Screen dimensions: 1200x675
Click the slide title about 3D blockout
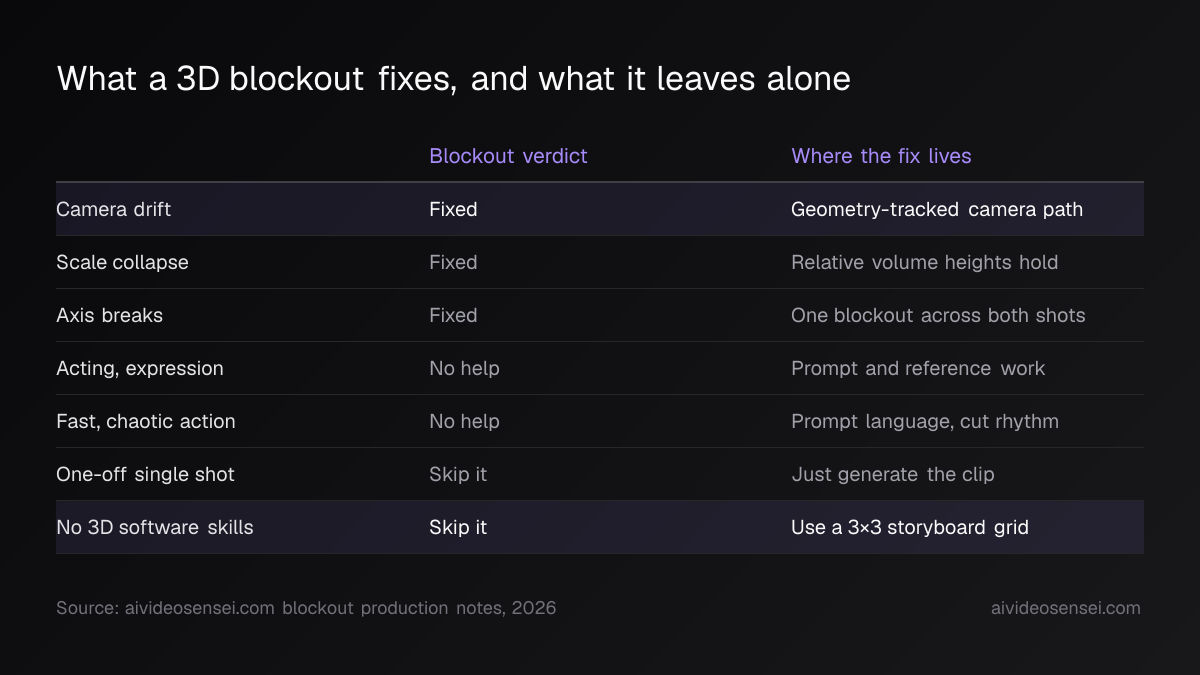[x=454, y=78]
